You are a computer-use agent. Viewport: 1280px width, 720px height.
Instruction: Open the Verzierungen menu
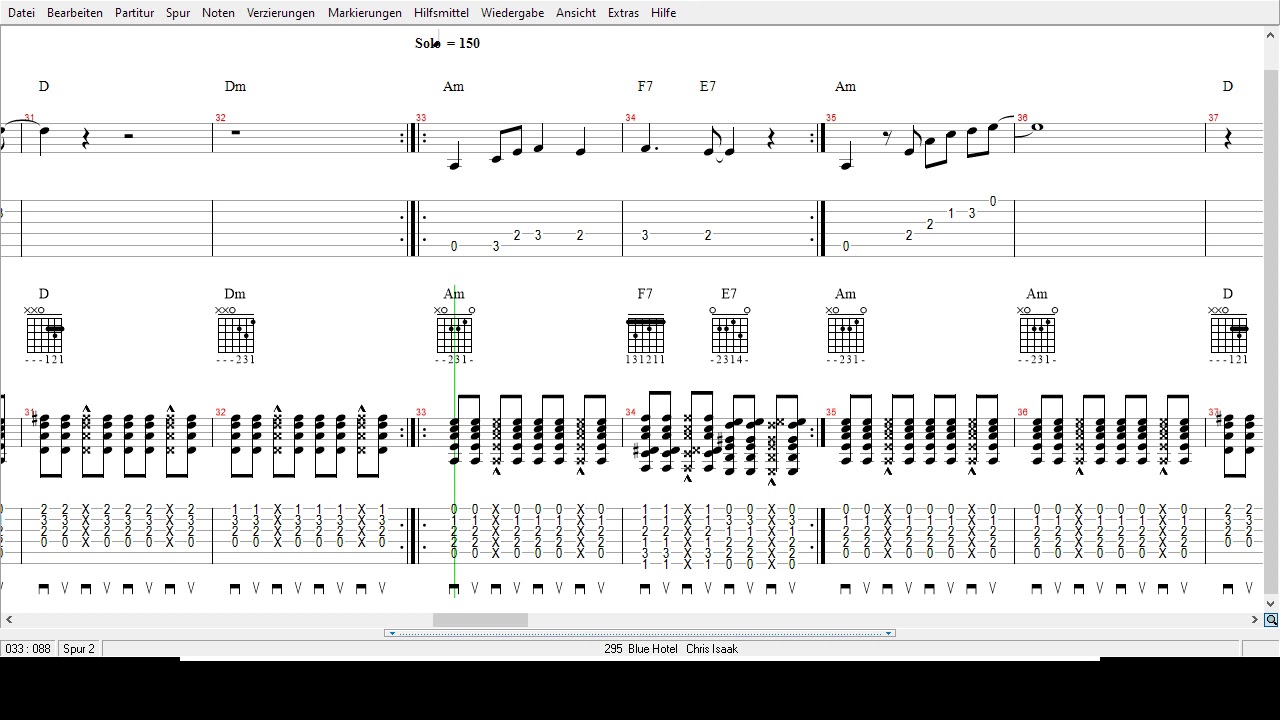coord(281,13)
